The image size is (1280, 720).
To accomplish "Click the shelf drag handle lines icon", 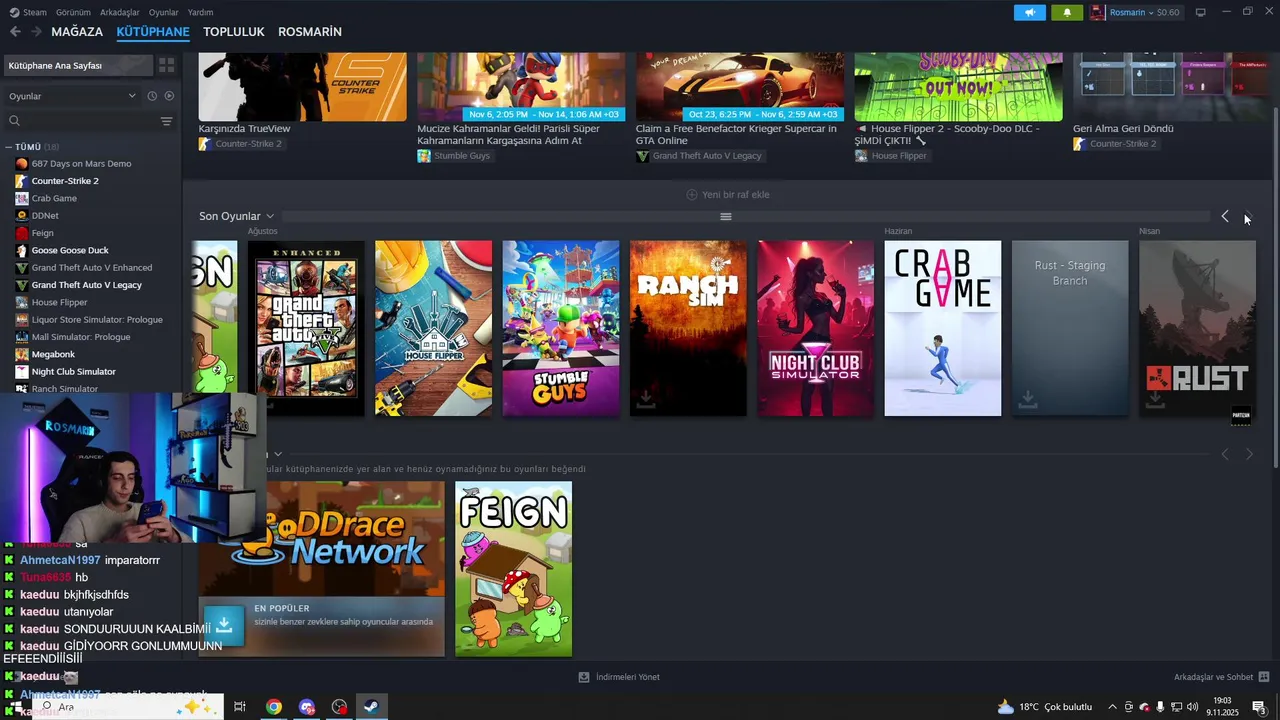I will (x=726, y=217).
